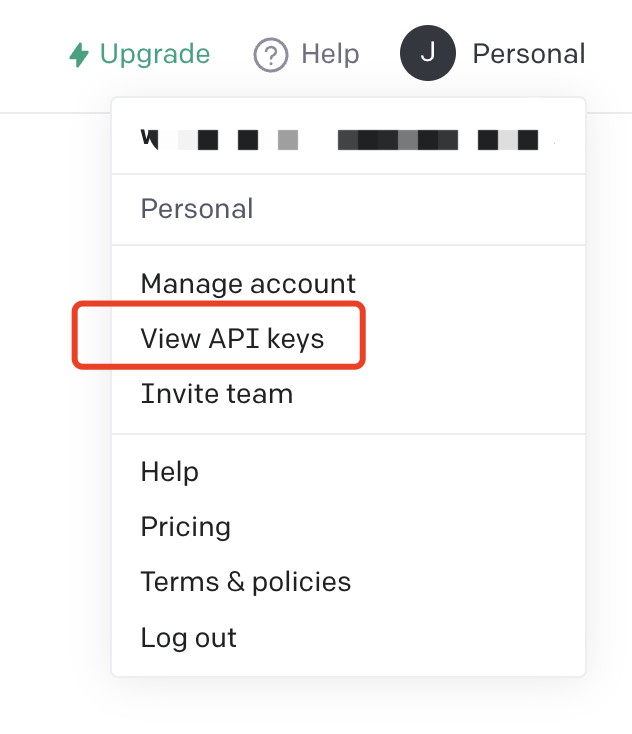Screen dimensions: 632x734
Task: Click the white letter J in the profile circle
Action: [x=427, y=54]
